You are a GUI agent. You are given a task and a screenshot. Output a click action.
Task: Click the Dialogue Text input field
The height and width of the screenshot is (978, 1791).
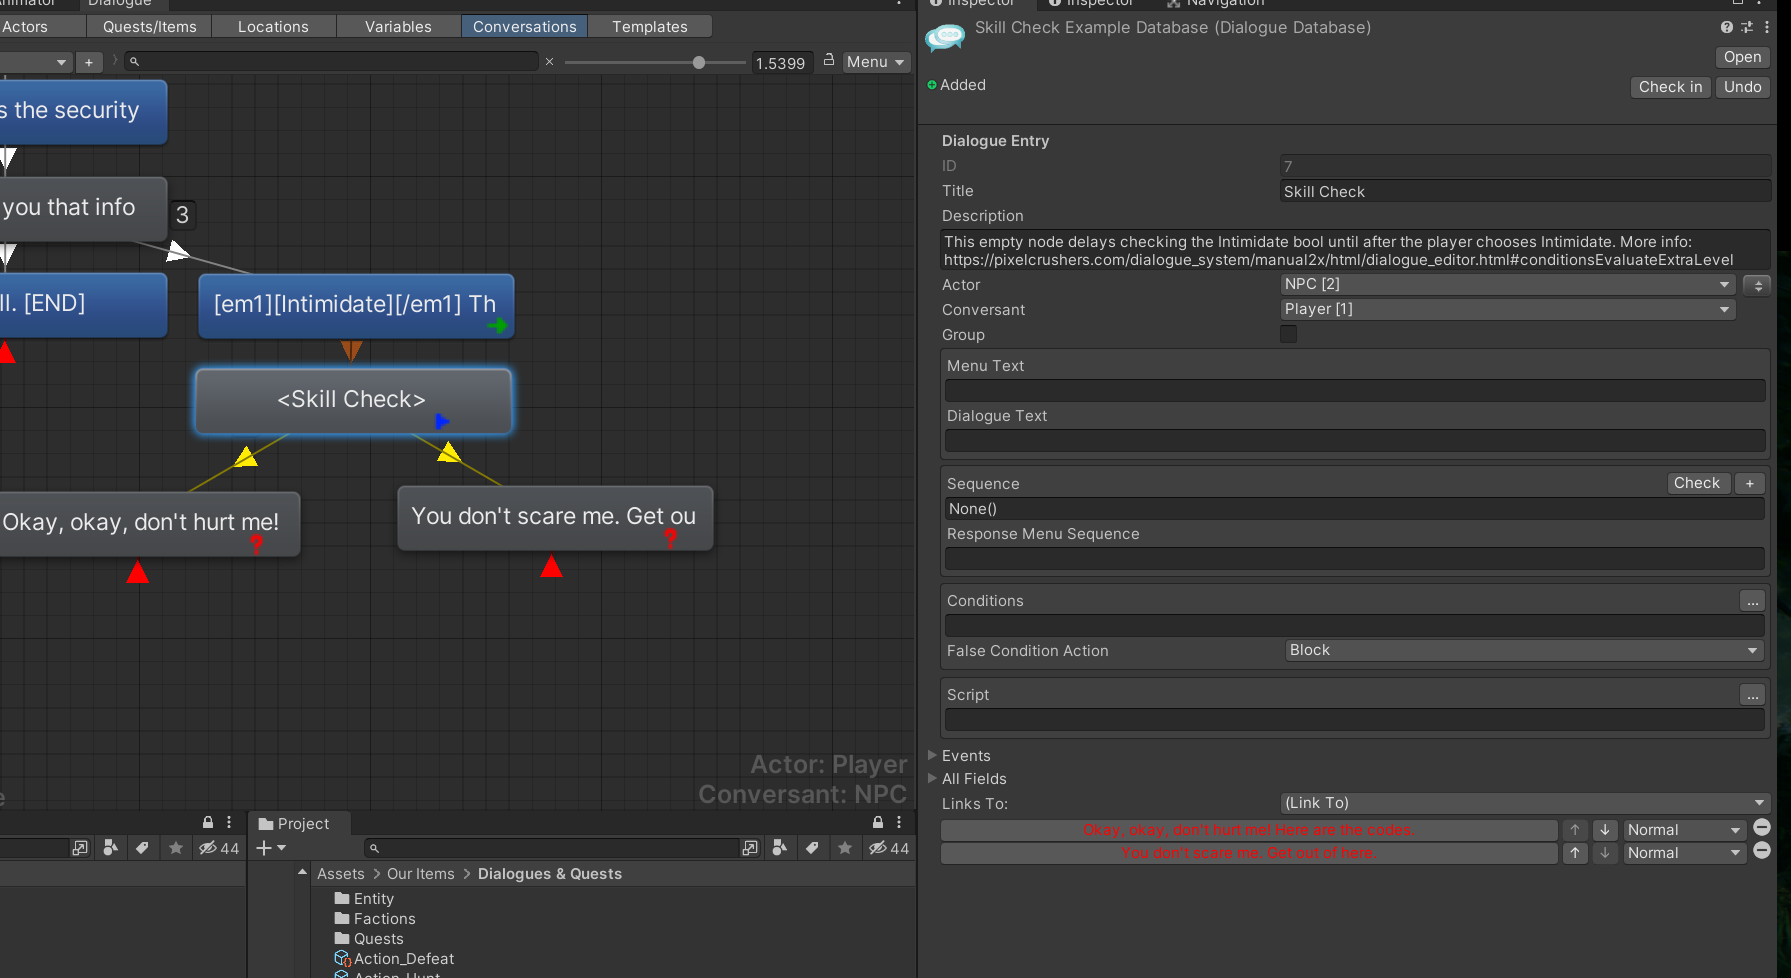[x=1355, y=441]
